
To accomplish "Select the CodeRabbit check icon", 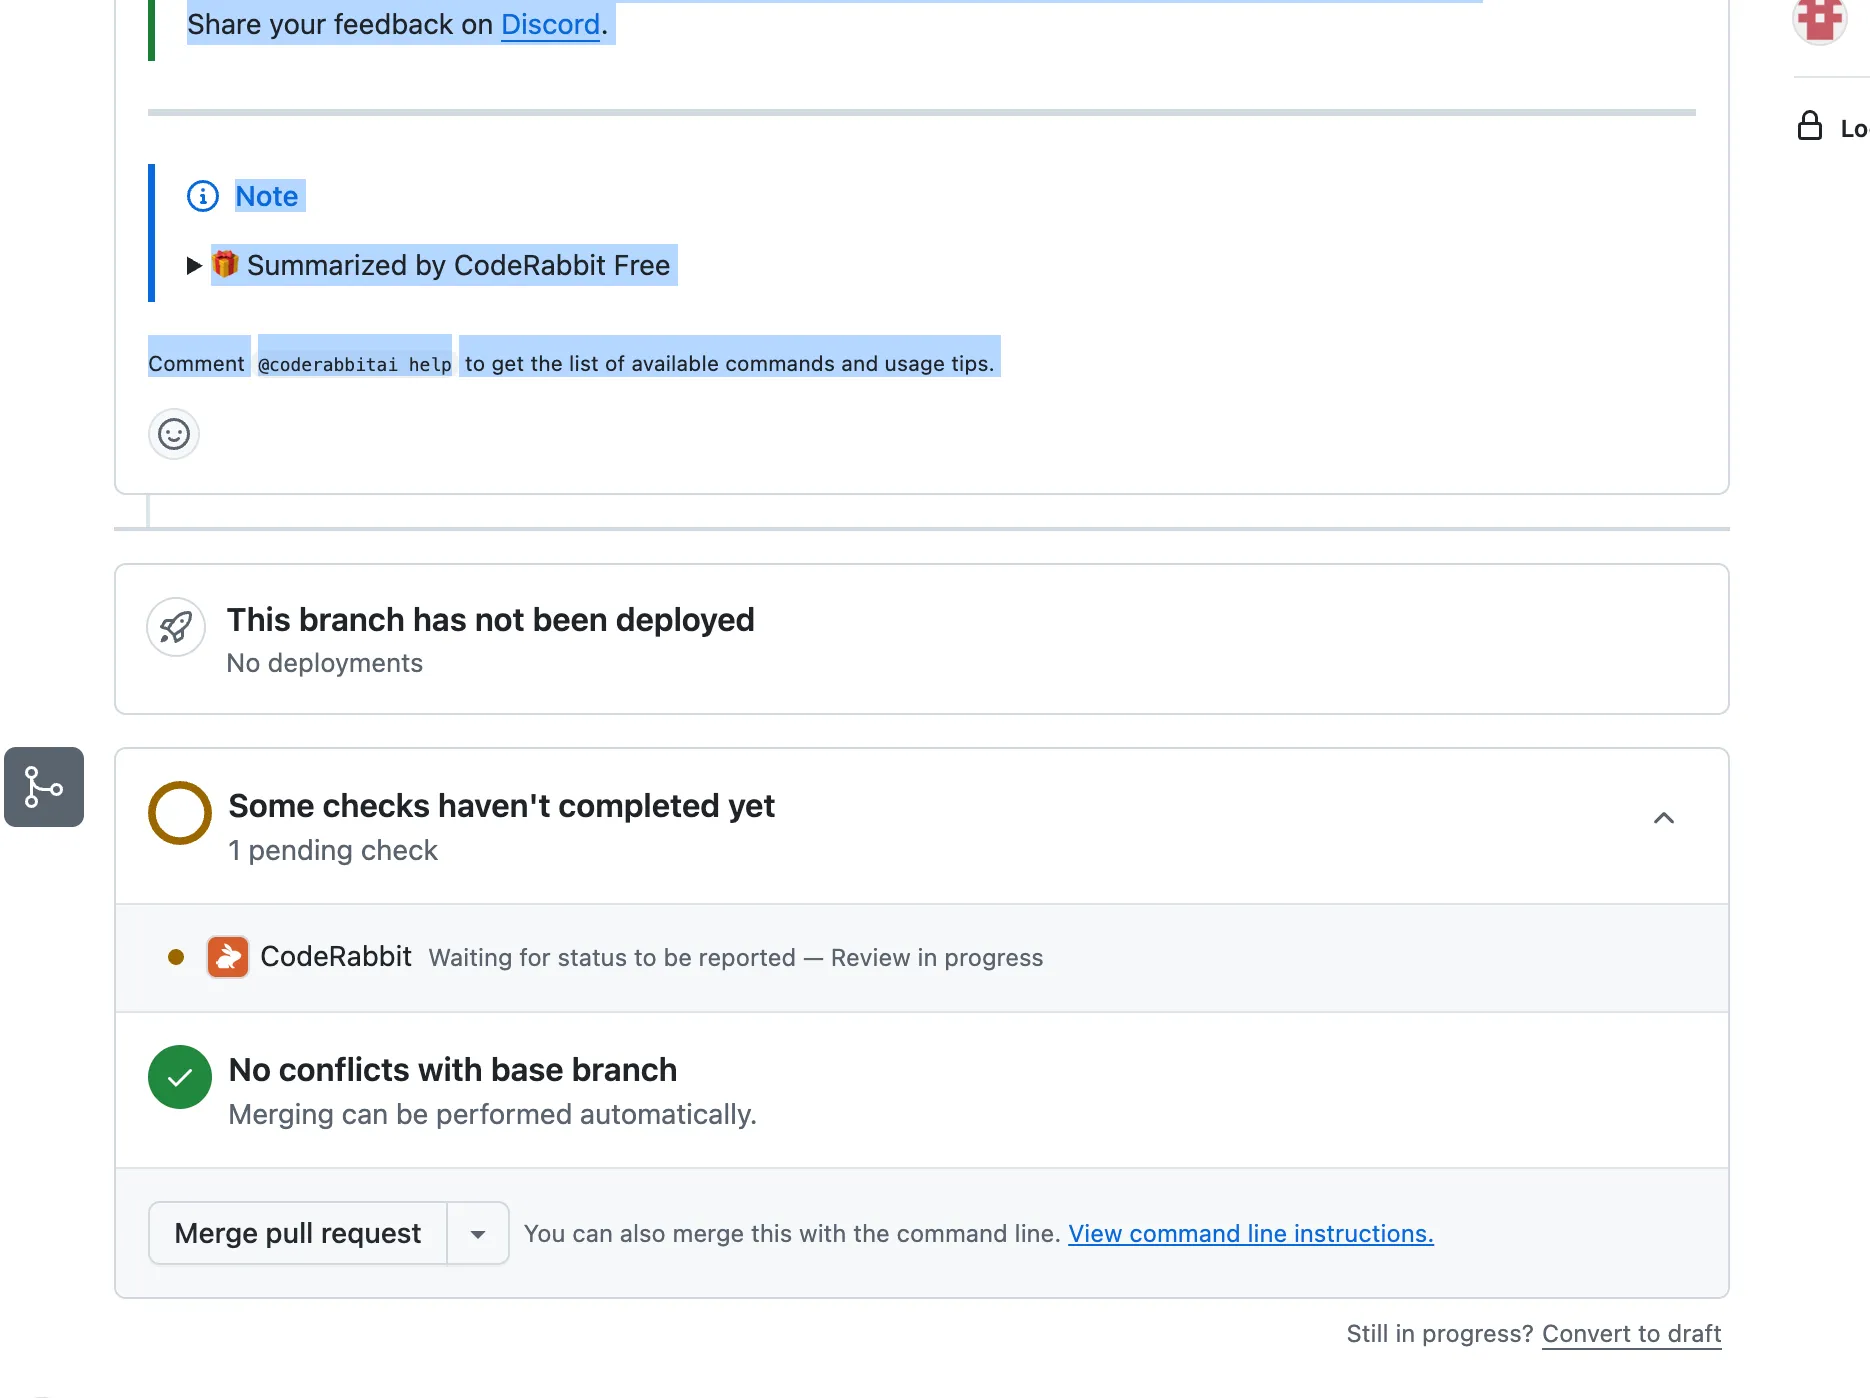I will 228,957.
